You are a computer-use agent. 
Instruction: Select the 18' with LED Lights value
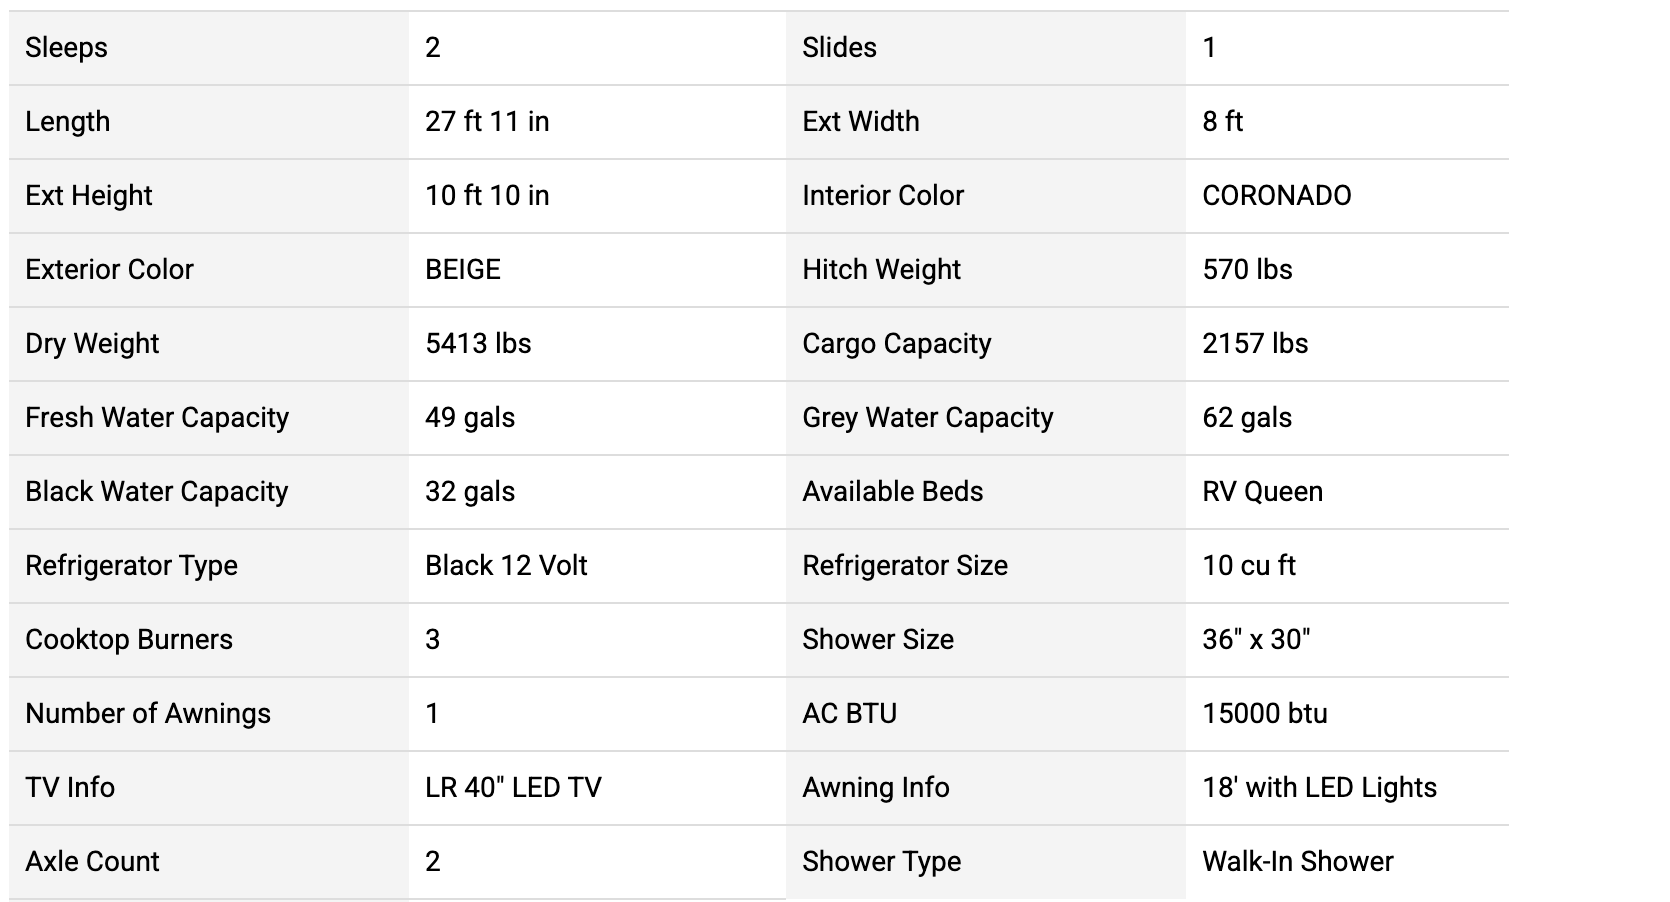tap(1319, 788)
